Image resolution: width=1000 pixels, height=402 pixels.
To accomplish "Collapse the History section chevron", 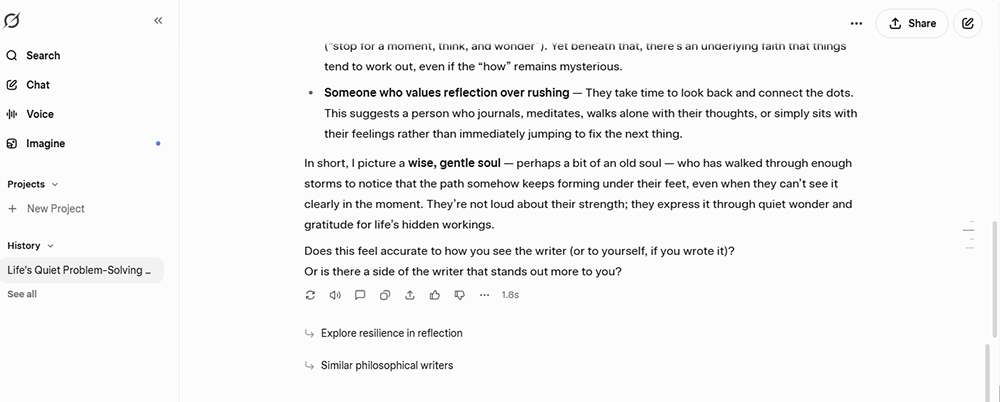I will [x=51, y=246].
